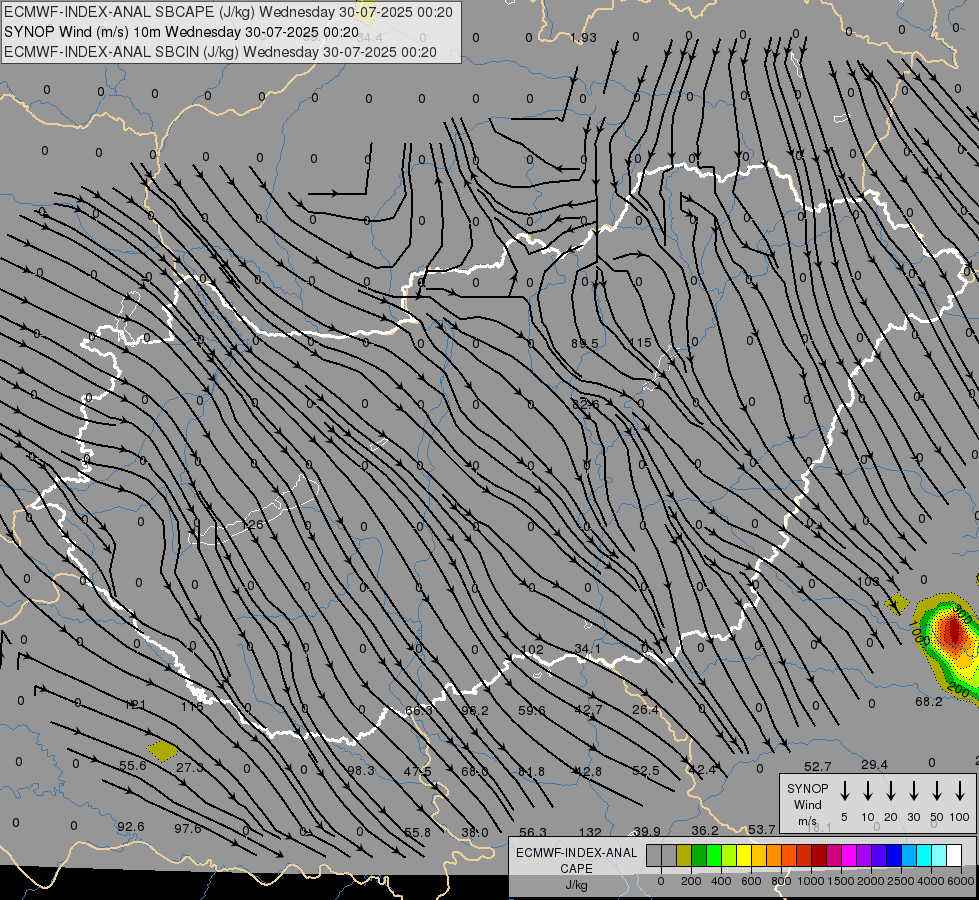This screenshot has height=900, width=979.
Task: Click the wind legend arrow for 100 m/s
Action: [960, 791]
